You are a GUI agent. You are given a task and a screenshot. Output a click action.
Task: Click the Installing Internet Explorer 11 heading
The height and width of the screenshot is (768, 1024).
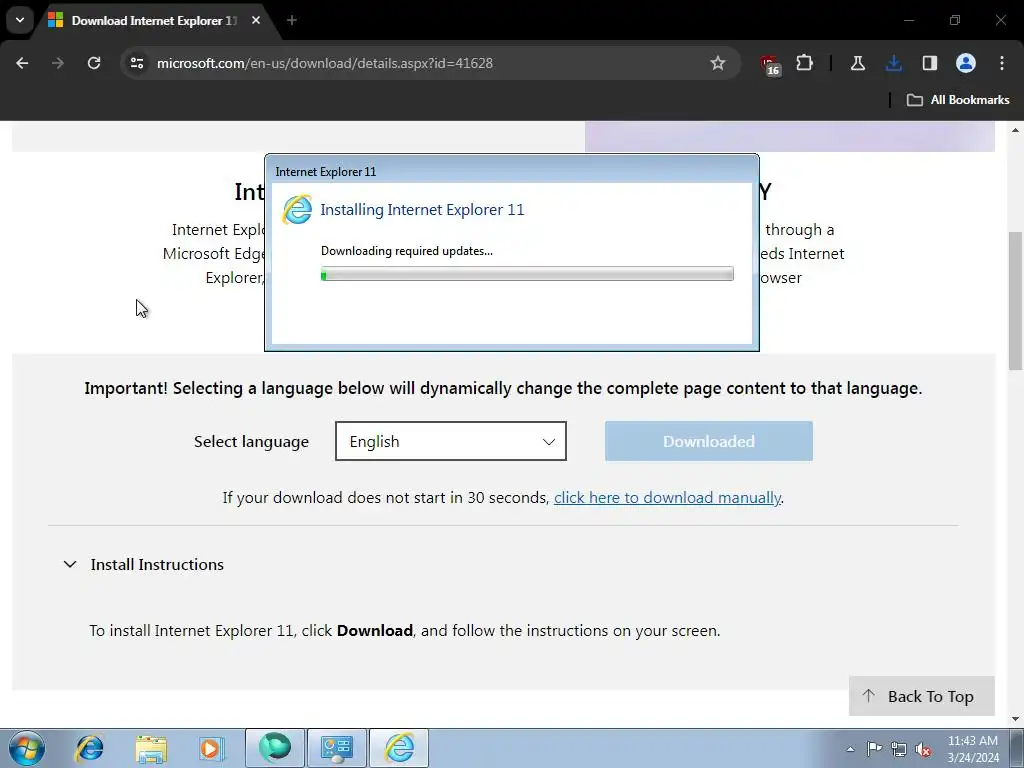(422, 210)
